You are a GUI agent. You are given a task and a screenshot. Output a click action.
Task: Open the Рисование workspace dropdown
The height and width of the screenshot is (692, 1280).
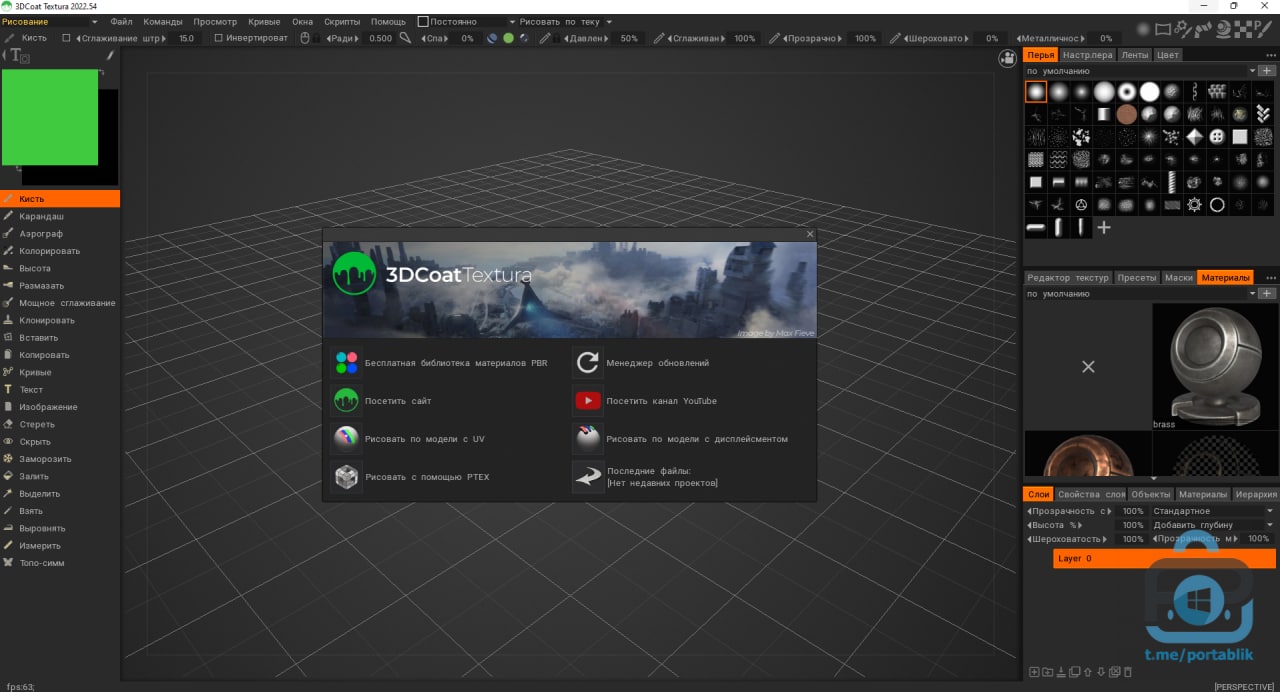(50, 21)
